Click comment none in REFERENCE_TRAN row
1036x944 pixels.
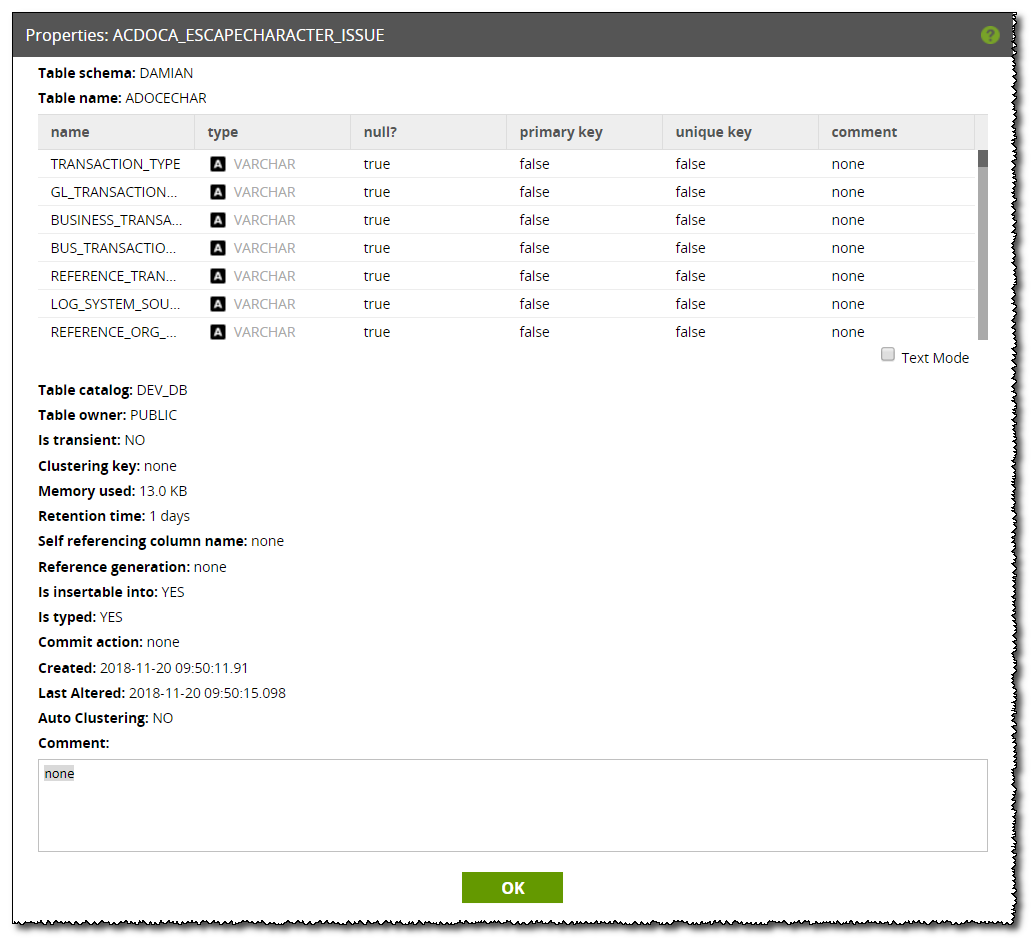point(848,276)
